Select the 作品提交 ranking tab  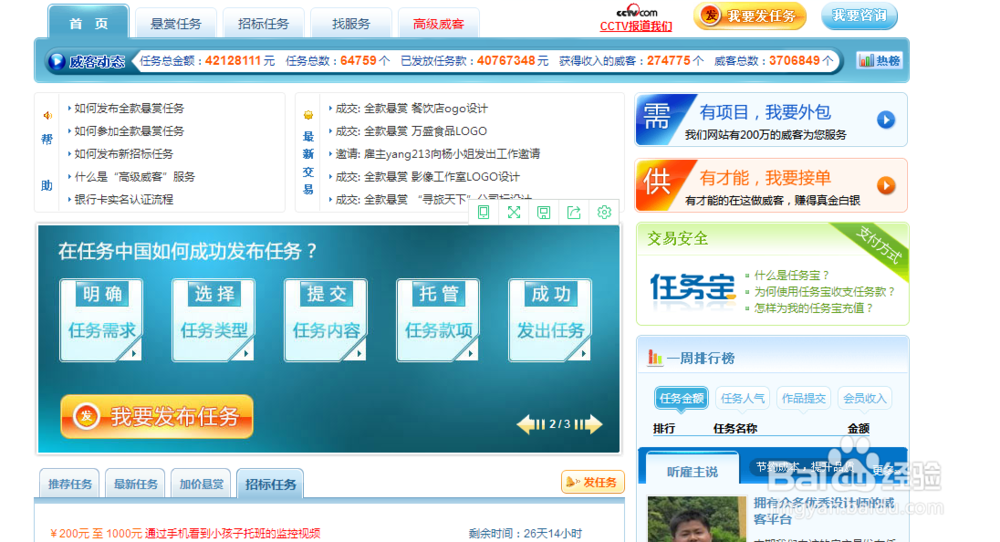point(804,399)
